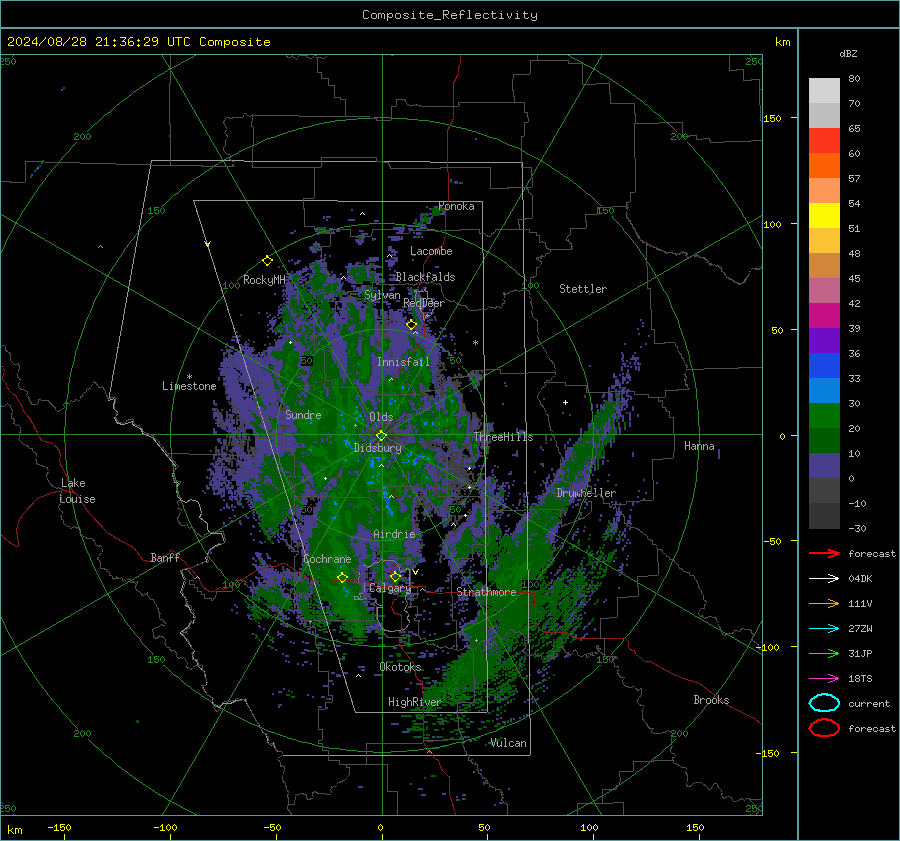Click the green 31JP arrow icon

824,653
